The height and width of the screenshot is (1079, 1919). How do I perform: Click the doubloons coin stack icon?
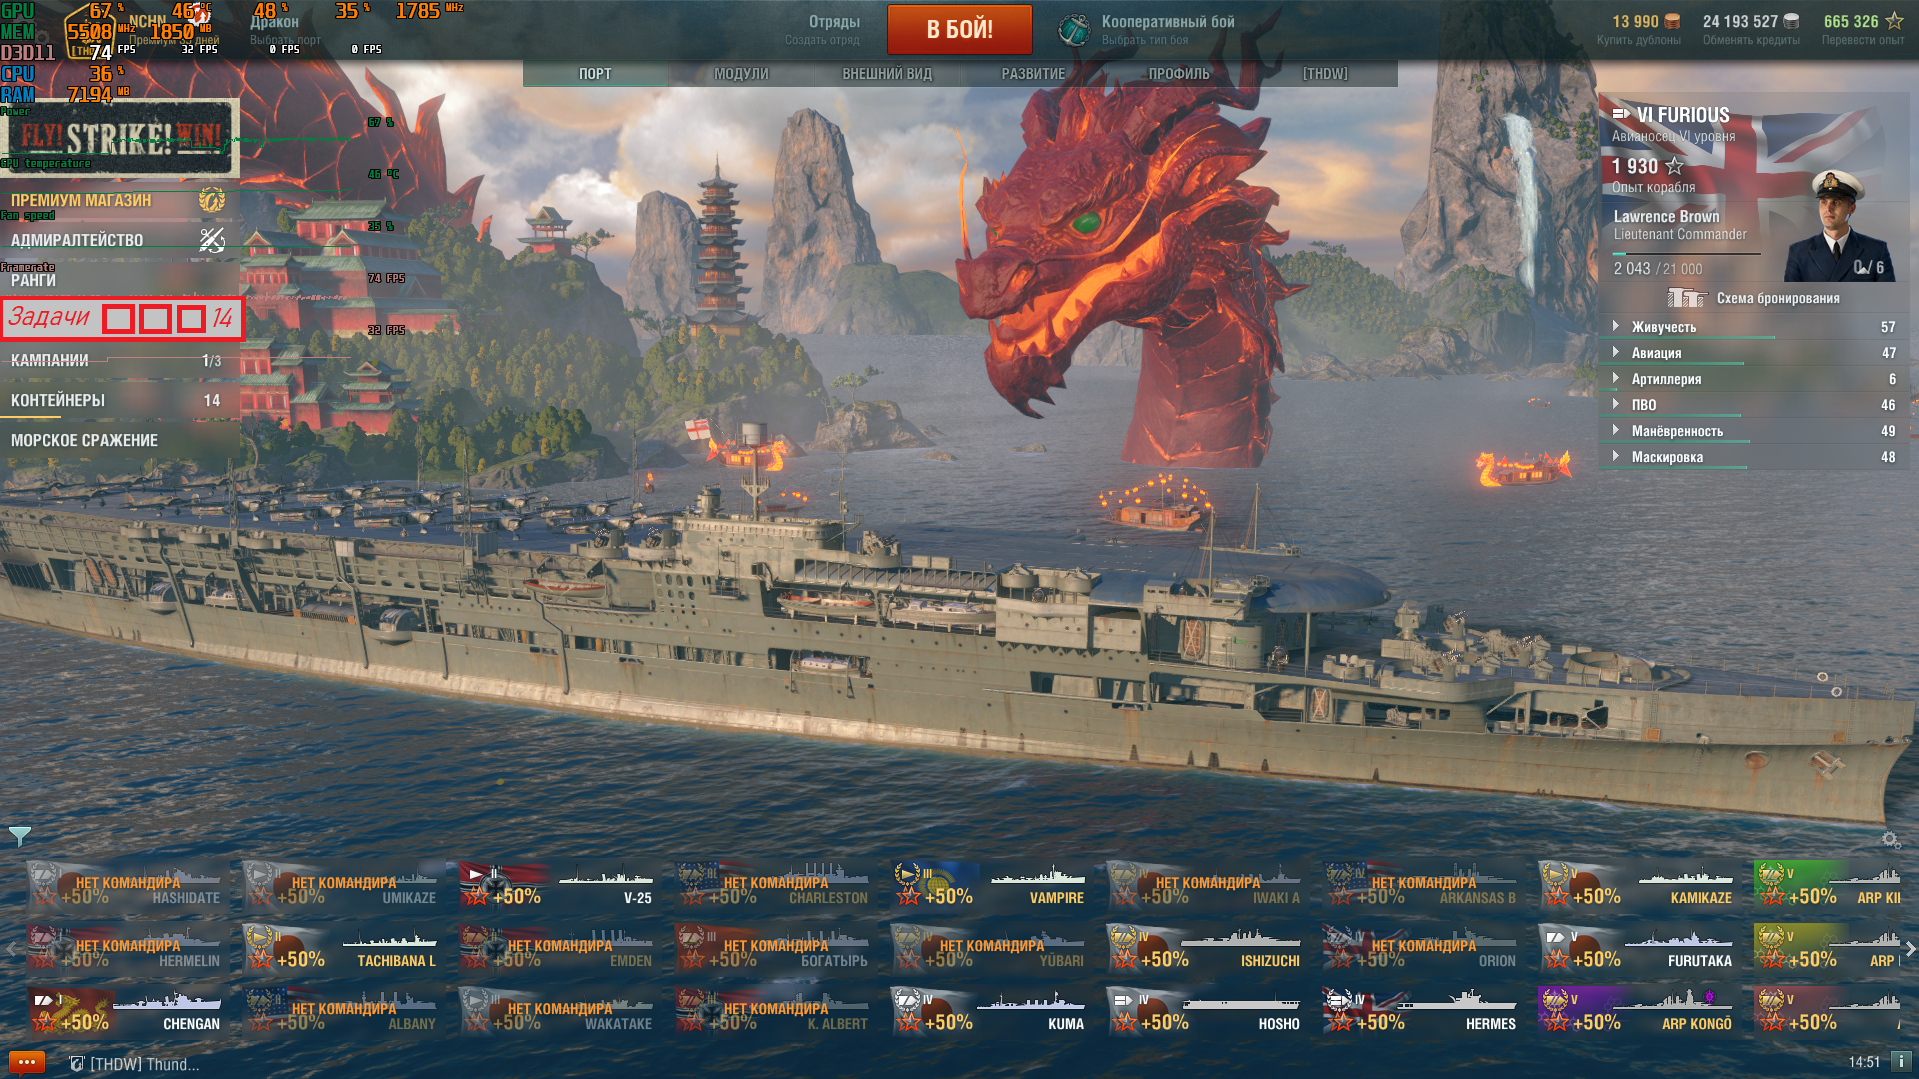1672,21
